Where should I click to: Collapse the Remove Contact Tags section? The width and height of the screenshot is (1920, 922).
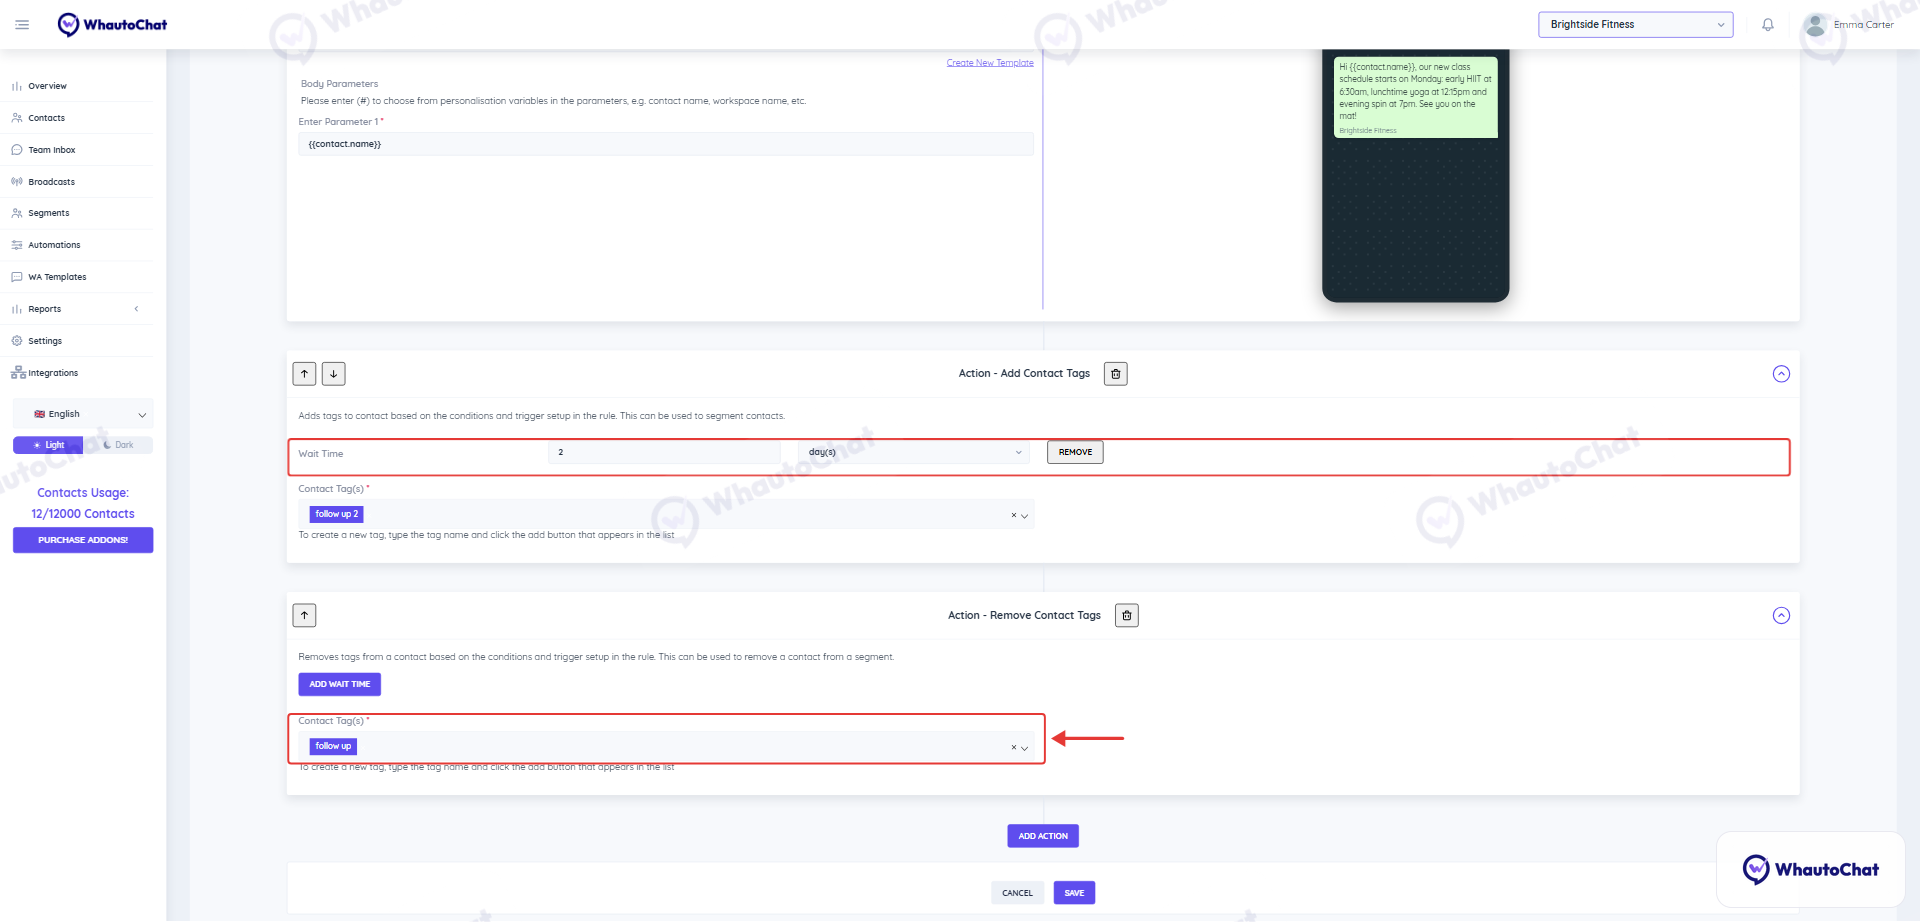[x=1781, y=616]
